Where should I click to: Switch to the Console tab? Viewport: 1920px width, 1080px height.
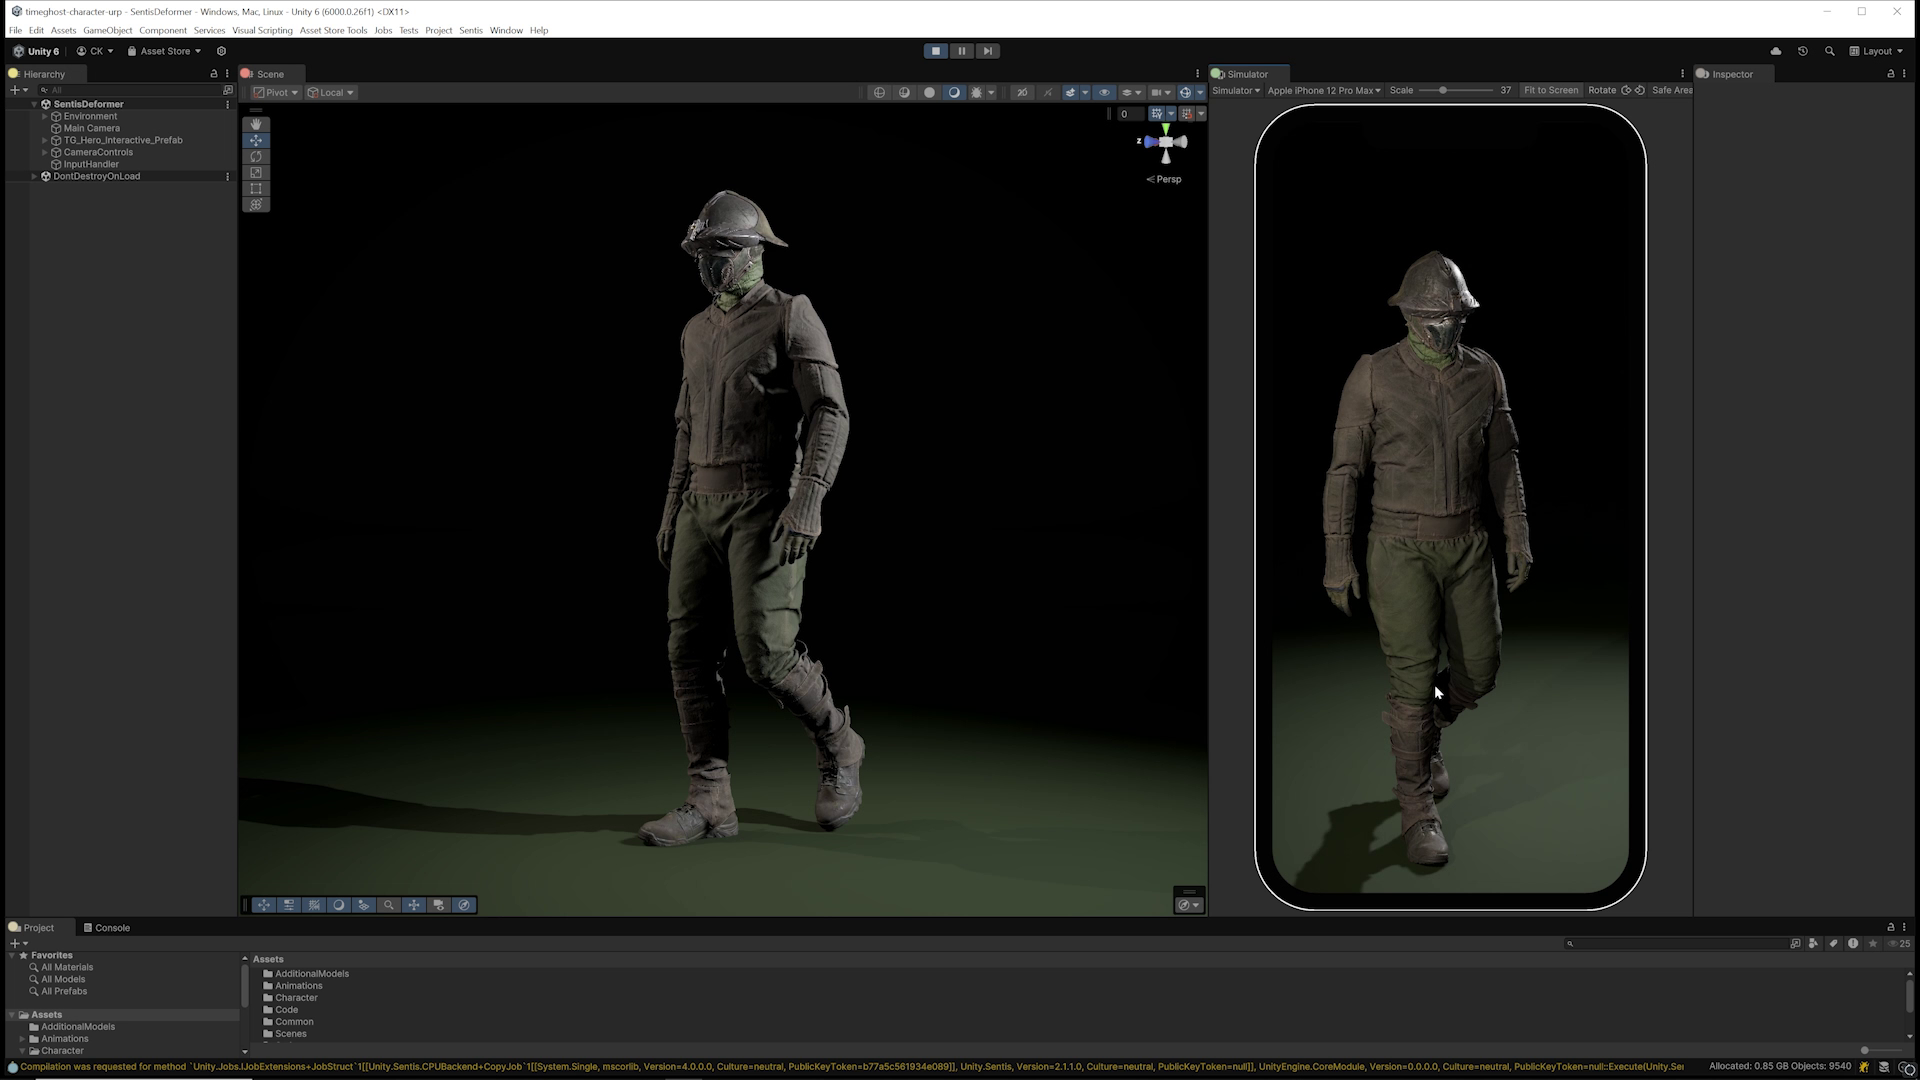(107, 928)
